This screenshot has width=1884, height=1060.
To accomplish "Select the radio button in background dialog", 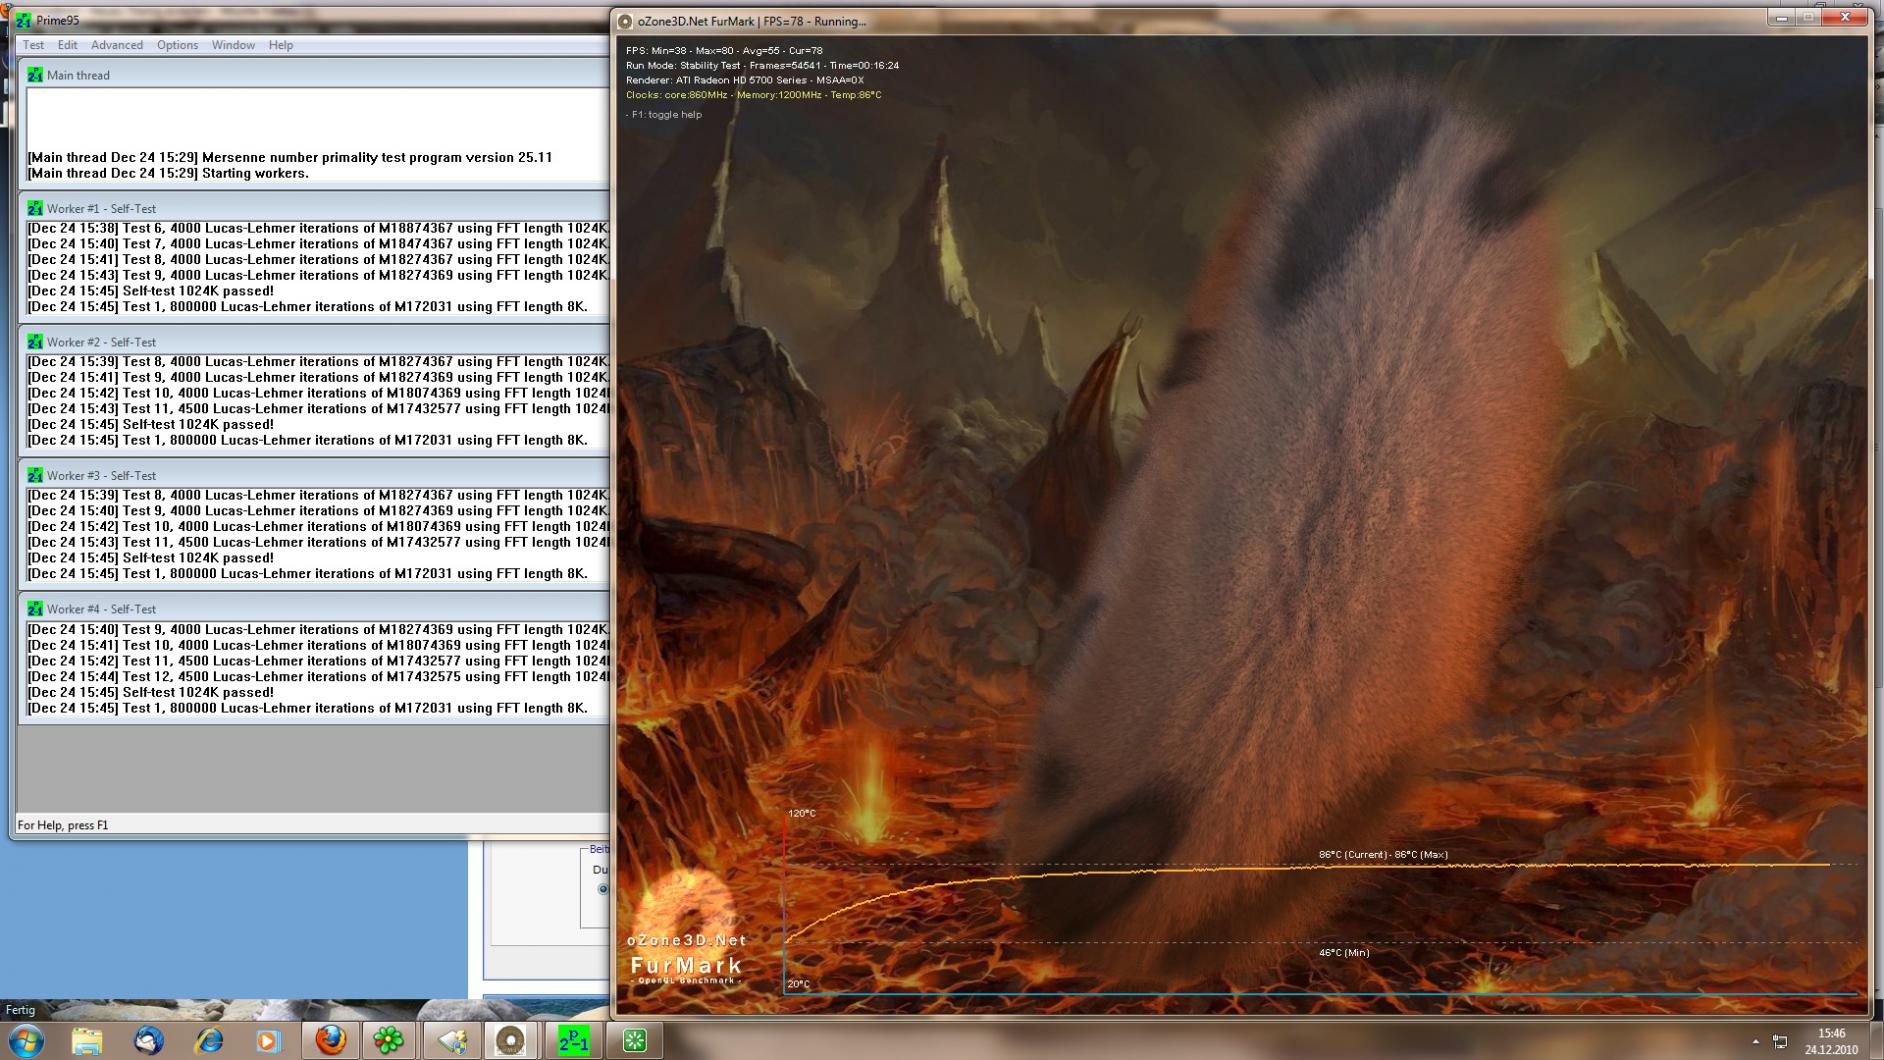I will (603, 889).
